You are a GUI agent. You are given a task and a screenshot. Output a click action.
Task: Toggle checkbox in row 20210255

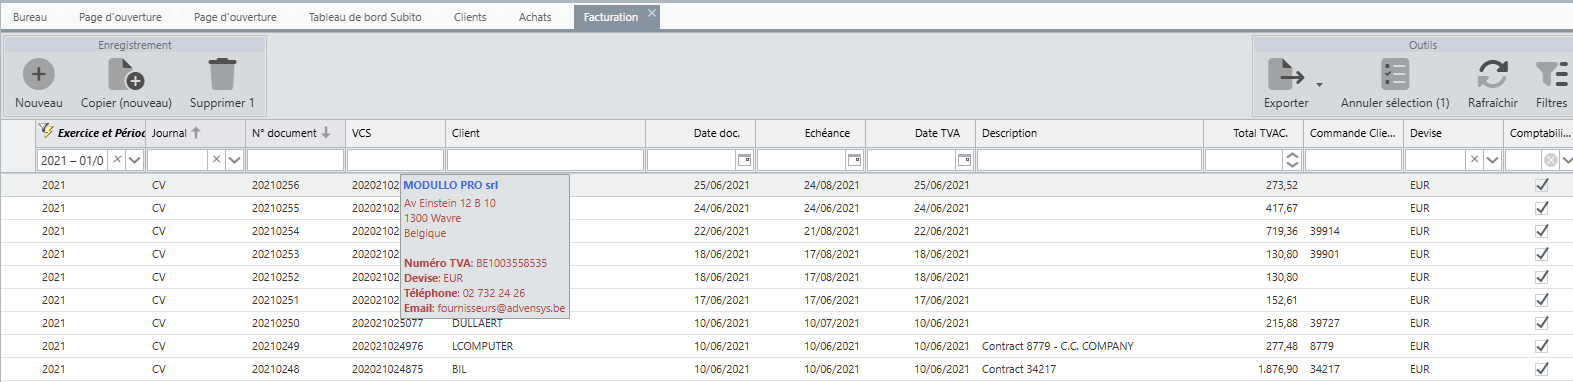click(1542, 208)
